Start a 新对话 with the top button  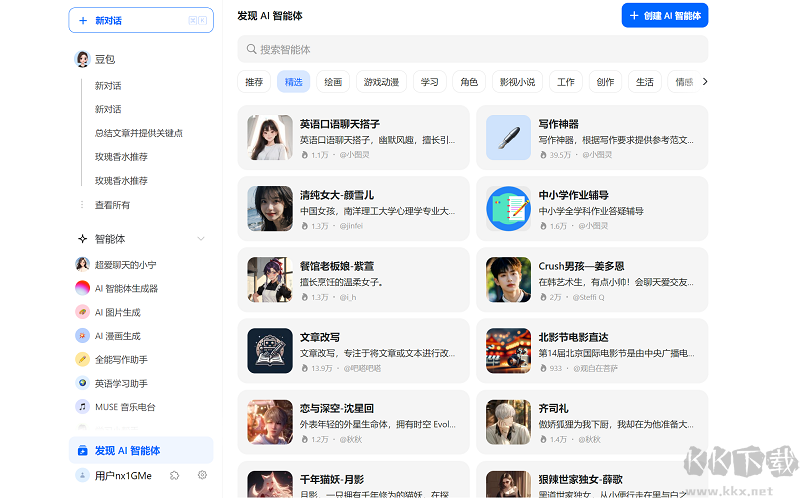tap(141, 20)
